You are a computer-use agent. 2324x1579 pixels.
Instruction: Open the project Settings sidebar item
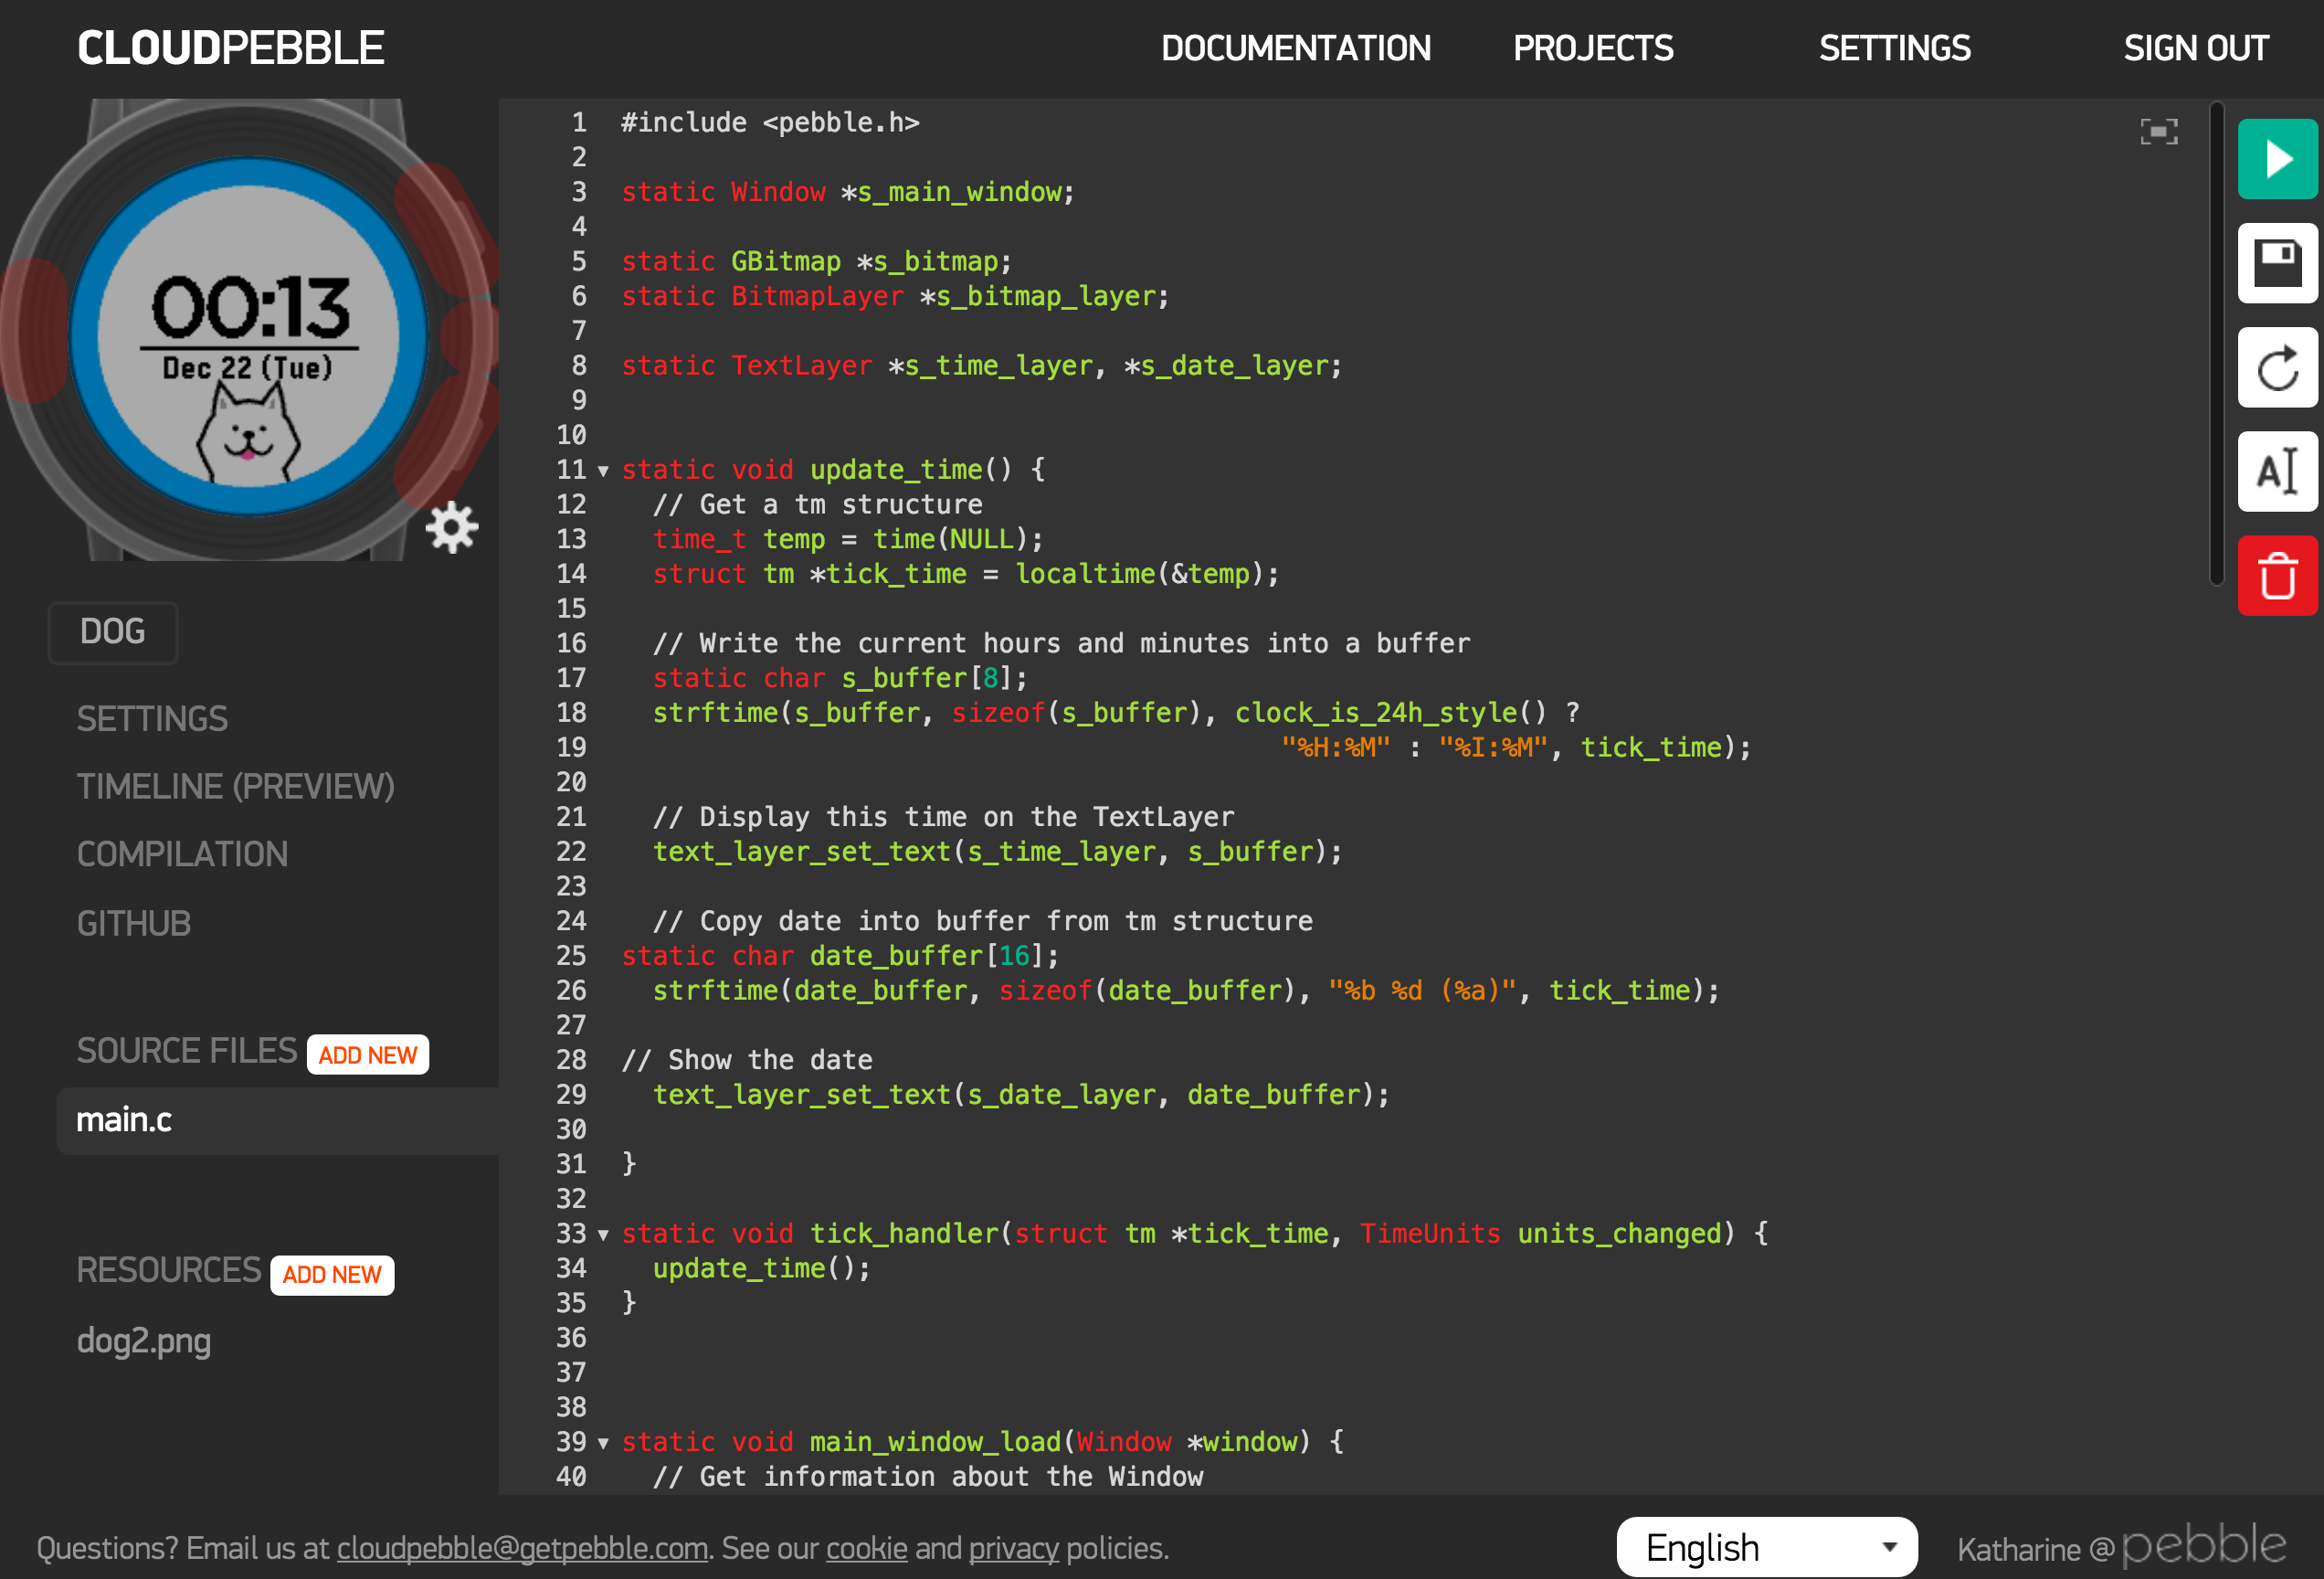152,719
